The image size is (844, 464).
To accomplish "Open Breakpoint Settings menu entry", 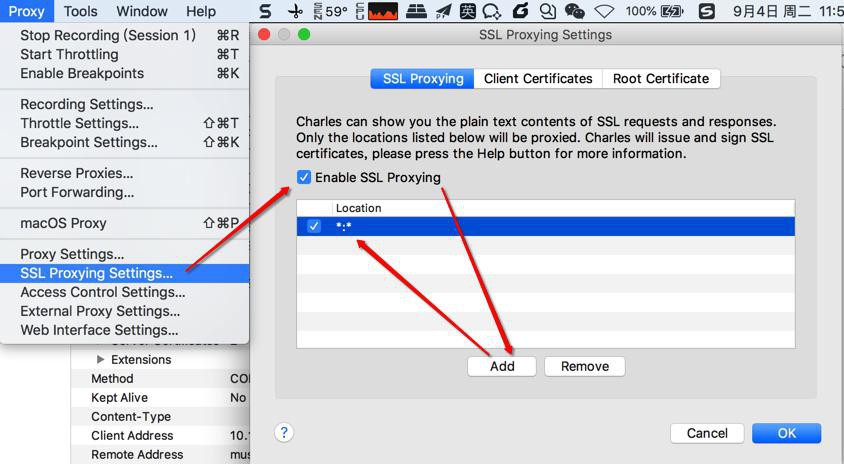I will pos(124,142).
